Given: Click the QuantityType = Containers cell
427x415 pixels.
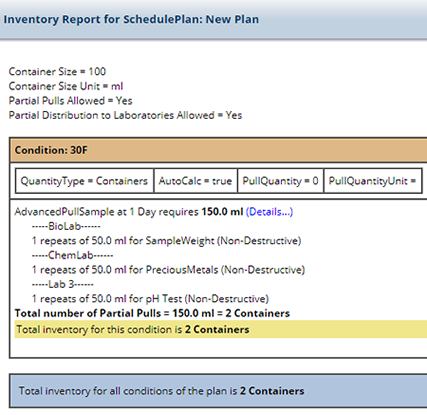Looking at the screenshot, I should pos(84,181).
